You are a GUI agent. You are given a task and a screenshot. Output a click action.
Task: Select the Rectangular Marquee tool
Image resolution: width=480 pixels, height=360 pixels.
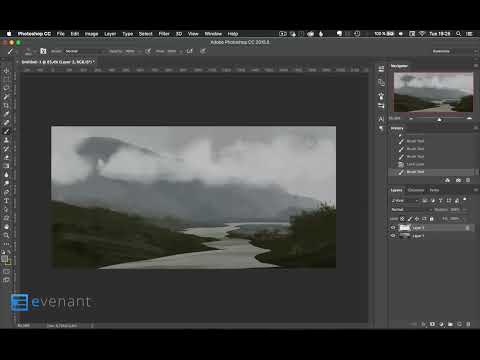click(x=6, y=79)
